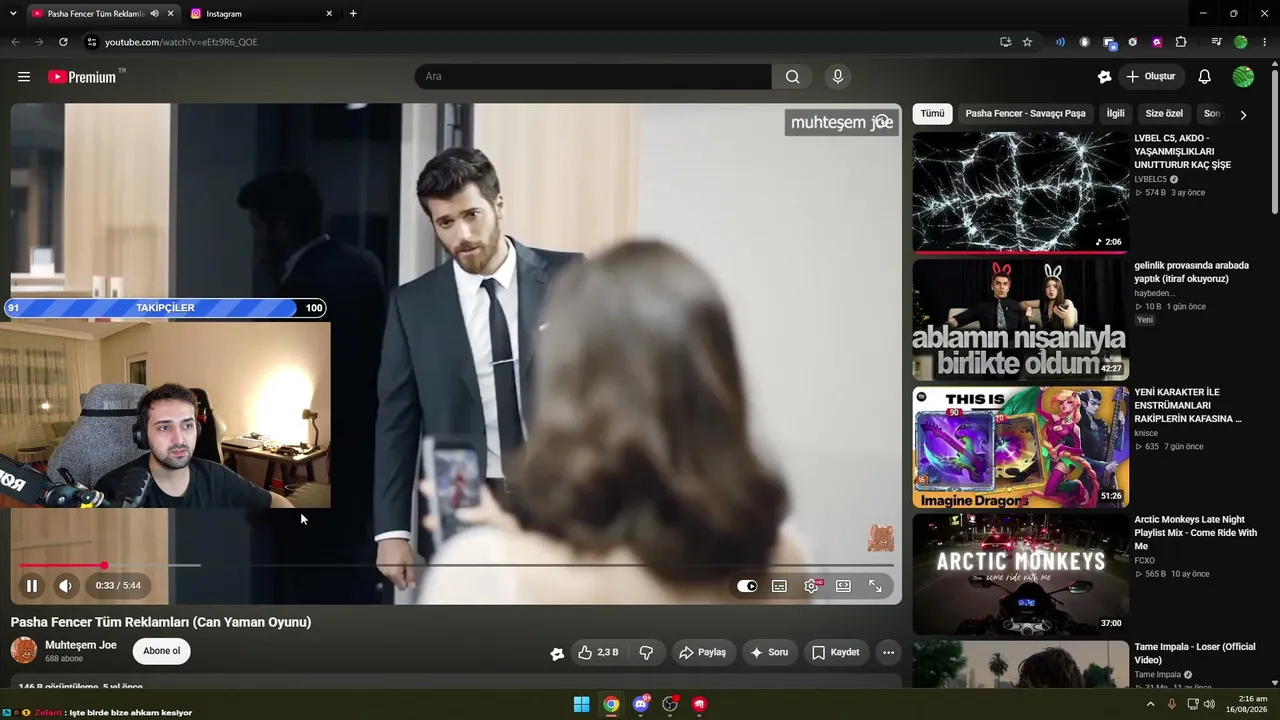Switch player to theater mode
This screenshot has width=1280, height=720.
(x=843, y=586)
